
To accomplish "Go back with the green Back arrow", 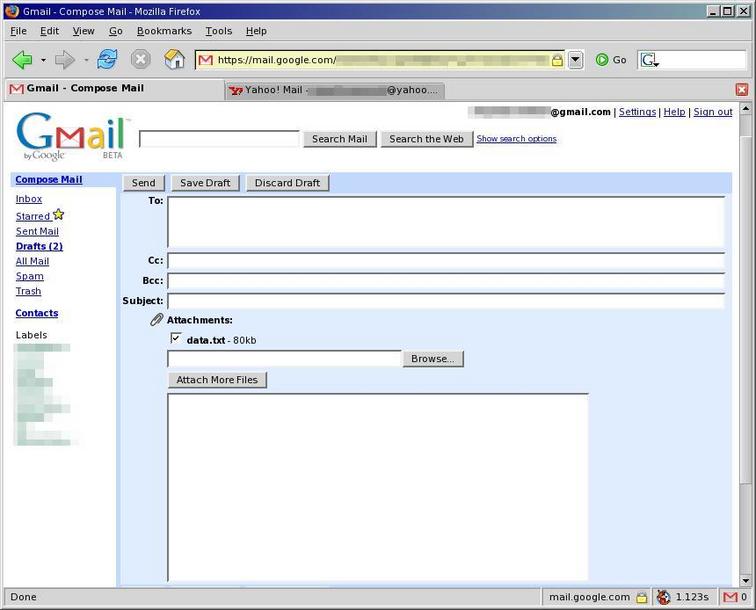I will click(x=22, y=60).
